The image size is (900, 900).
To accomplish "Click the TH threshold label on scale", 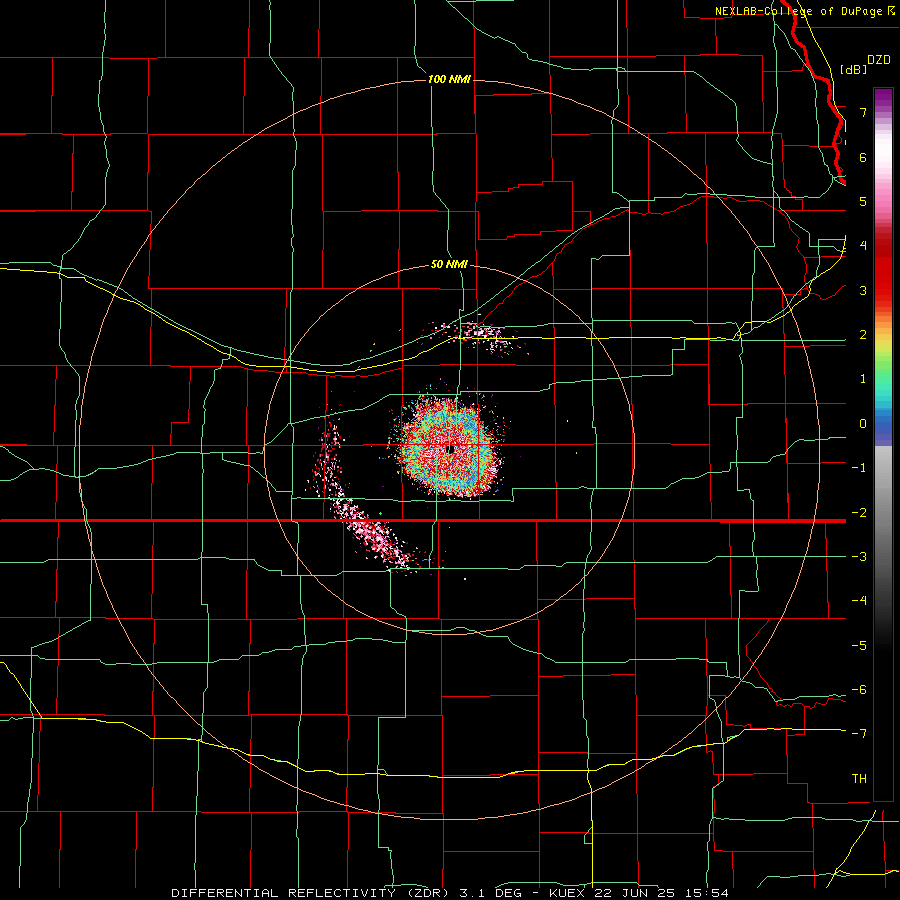I will (x=859, y=778).
